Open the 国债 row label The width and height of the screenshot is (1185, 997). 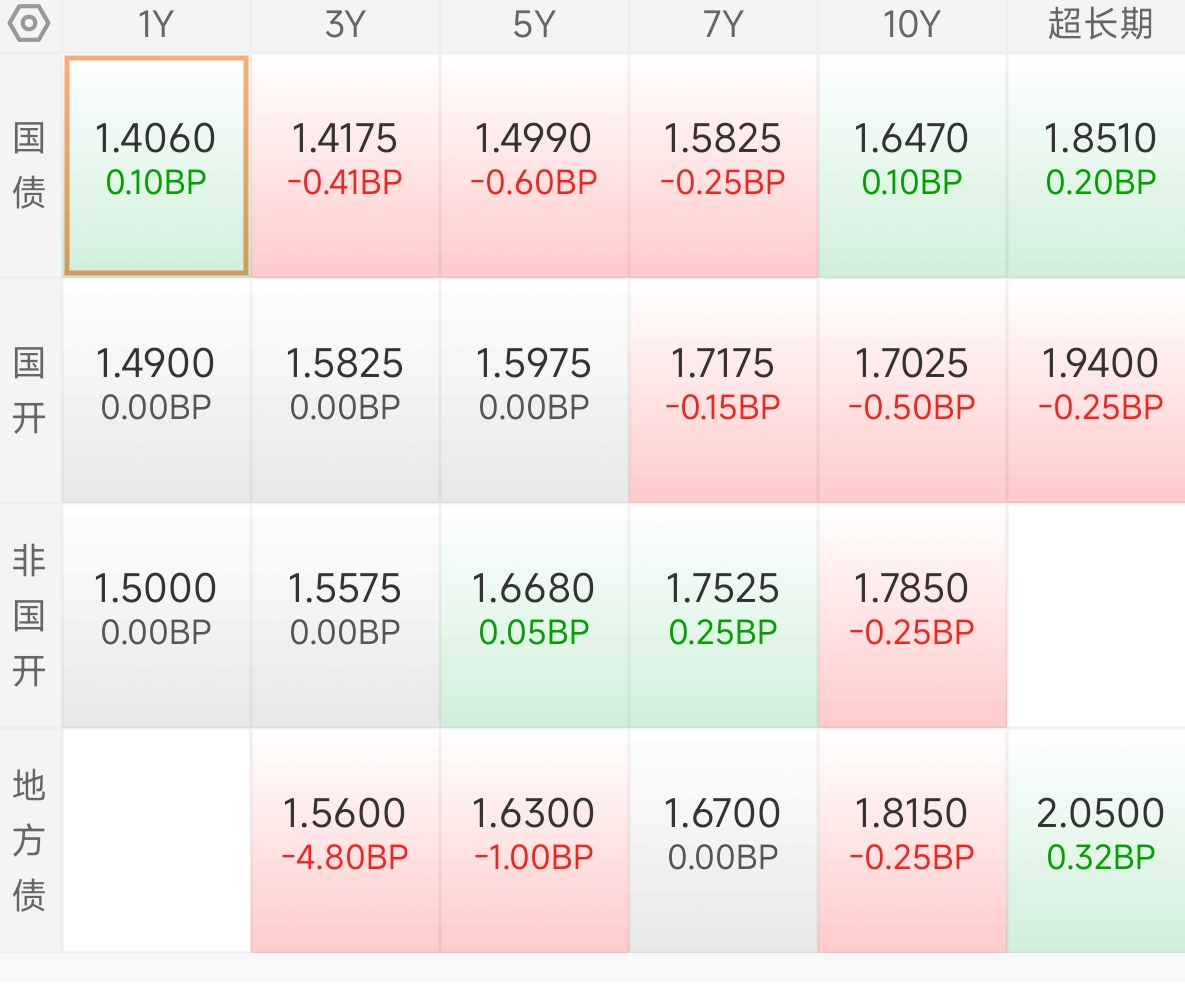pos(29,166)
